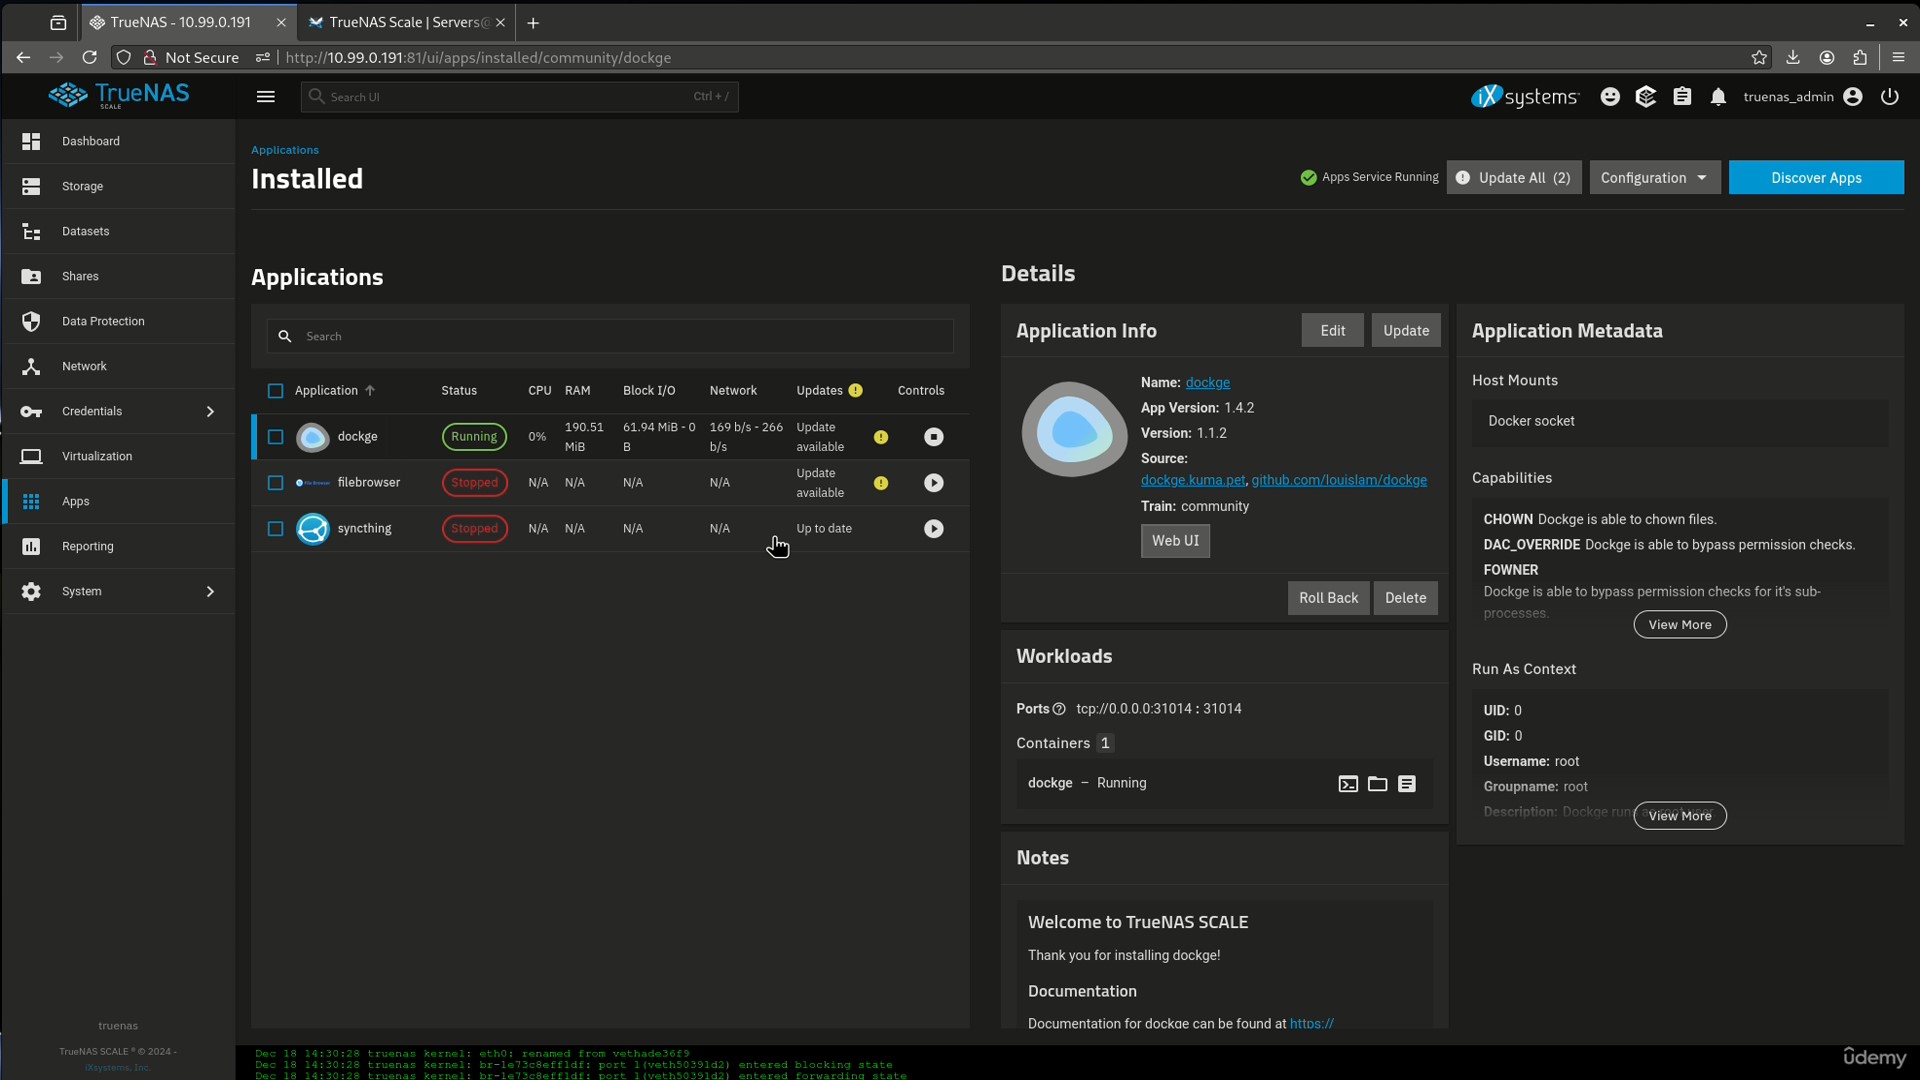
Task: Start the filebrowser app
Action: pyautogui.click(x=933, y=483)
